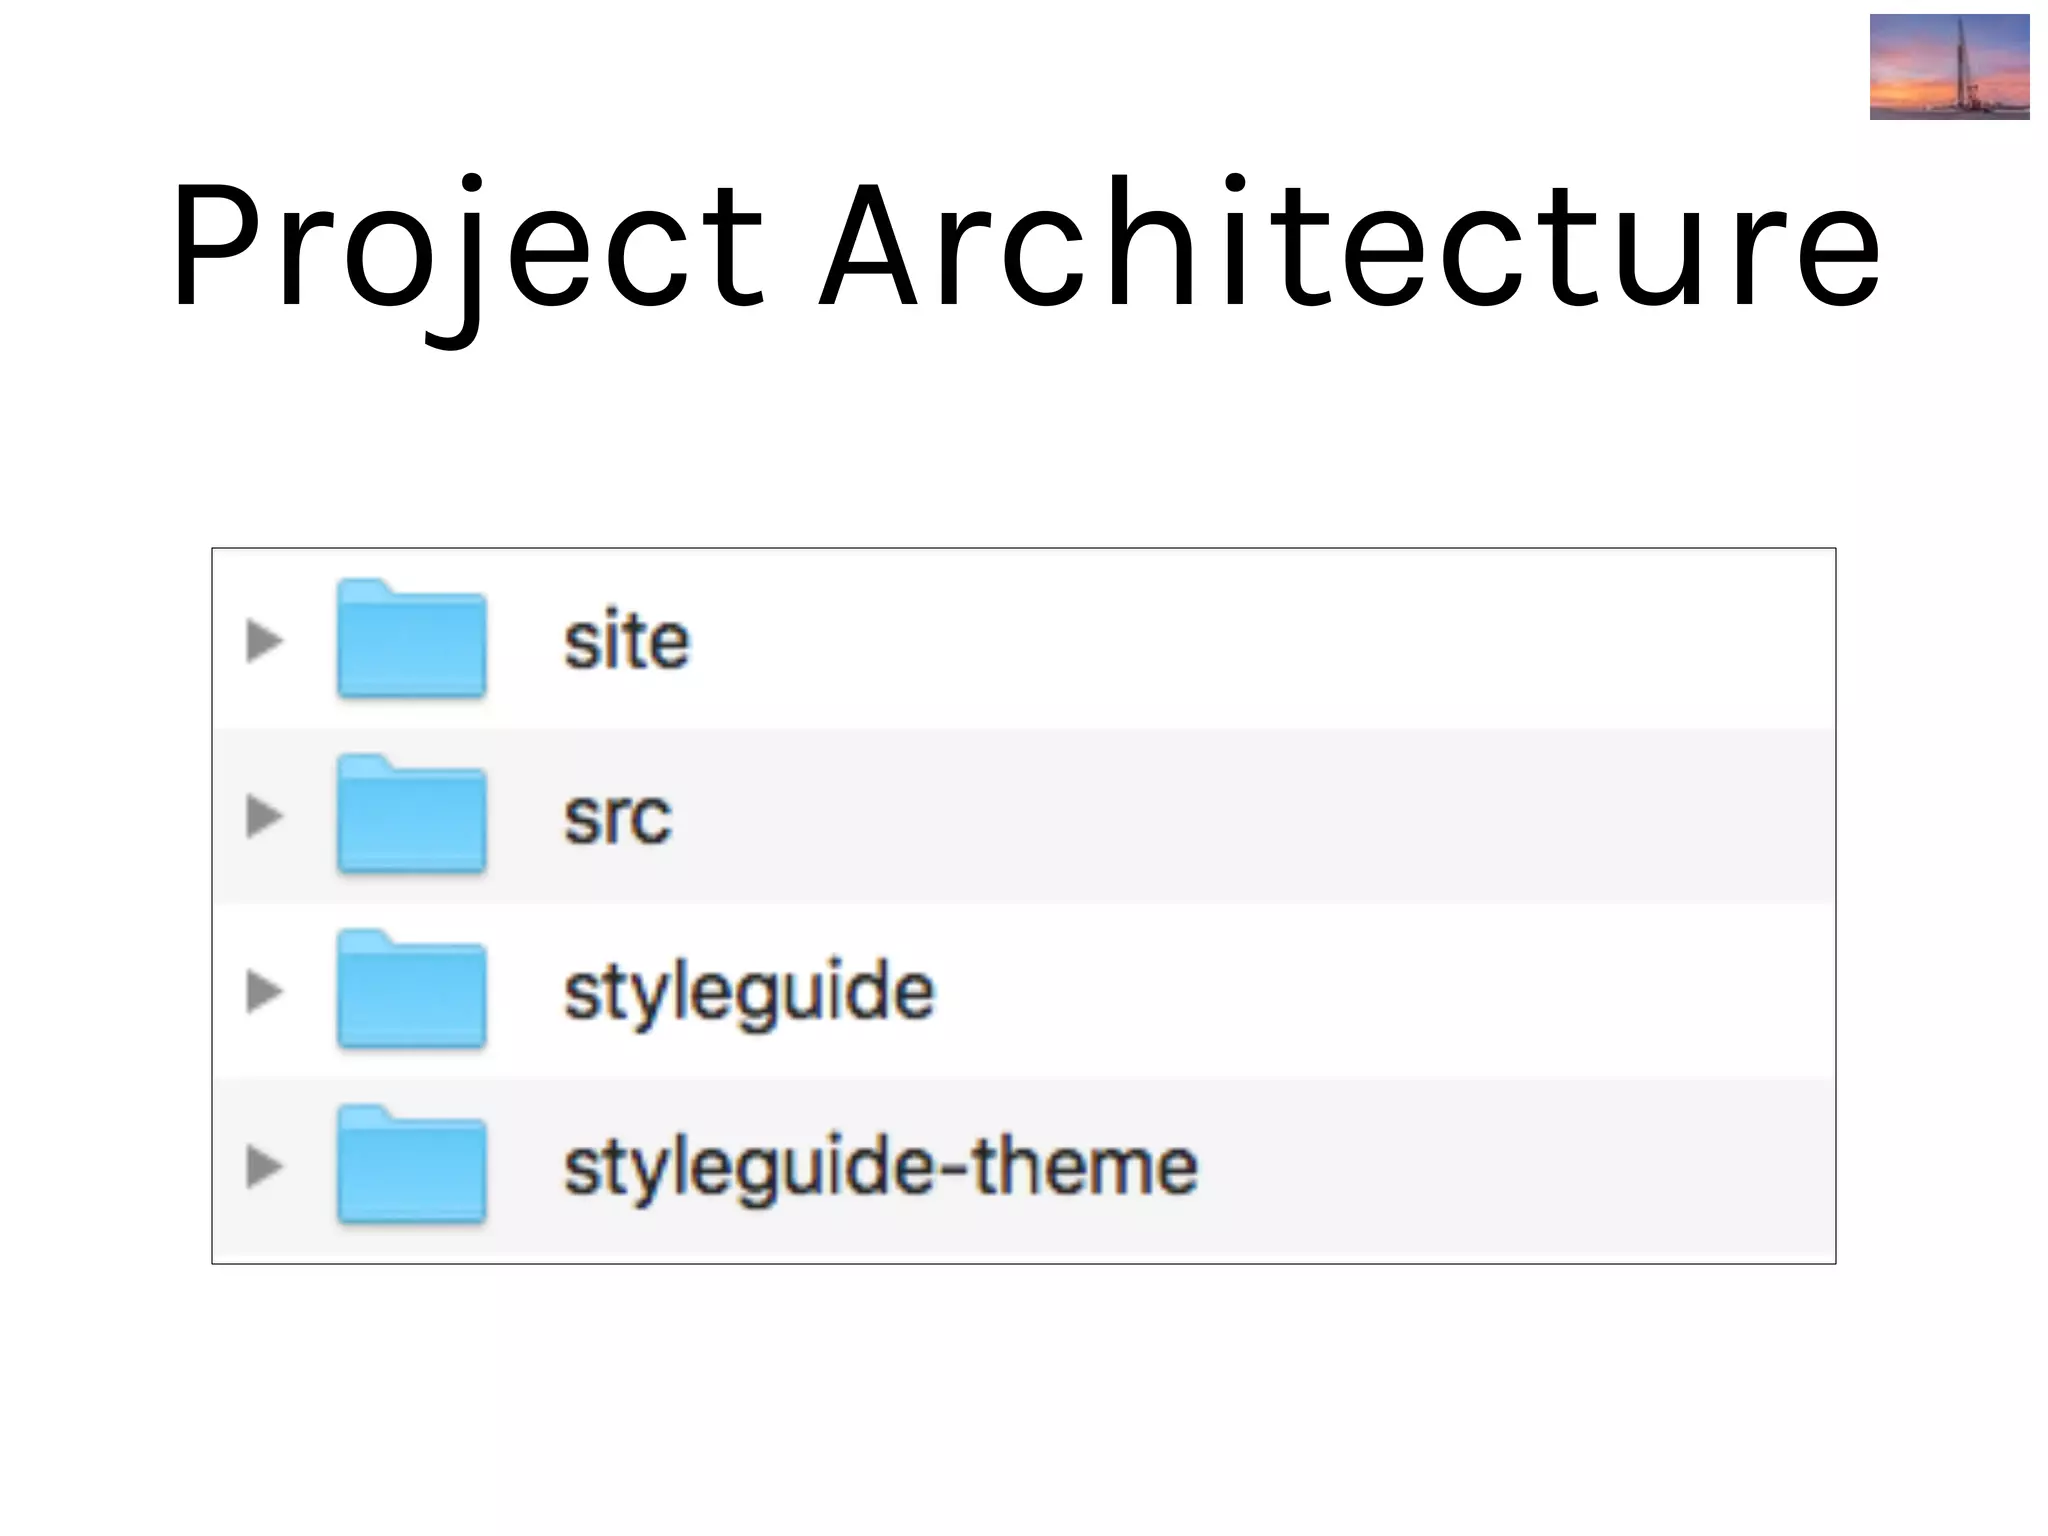Click empty slide area below folder list
Screen dimensions: 2048x1536
1024,1400
